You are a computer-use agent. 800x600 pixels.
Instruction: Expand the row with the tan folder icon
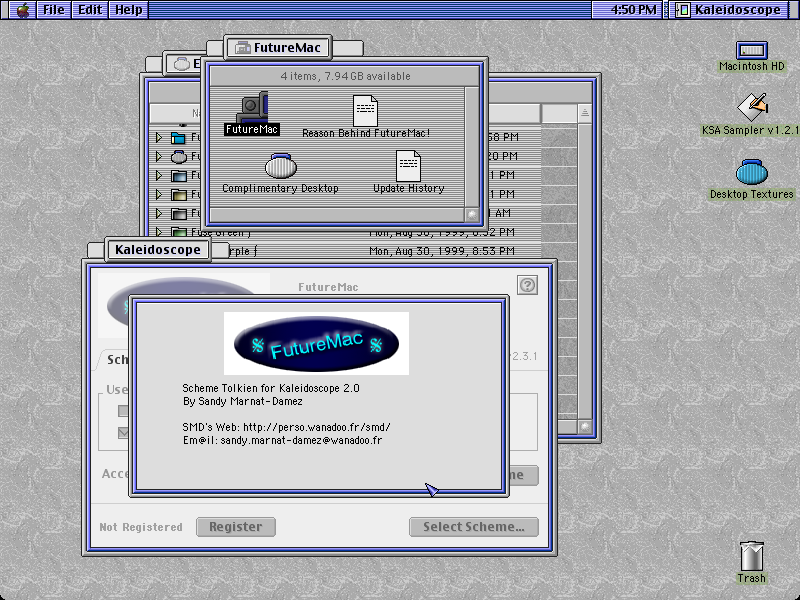159,194
